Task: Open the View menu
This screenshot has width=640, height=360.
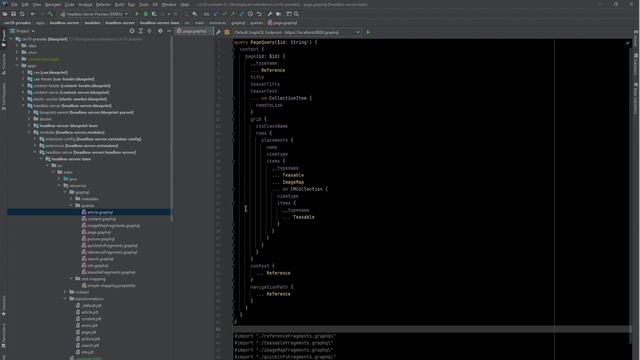Action: [37, 4]
